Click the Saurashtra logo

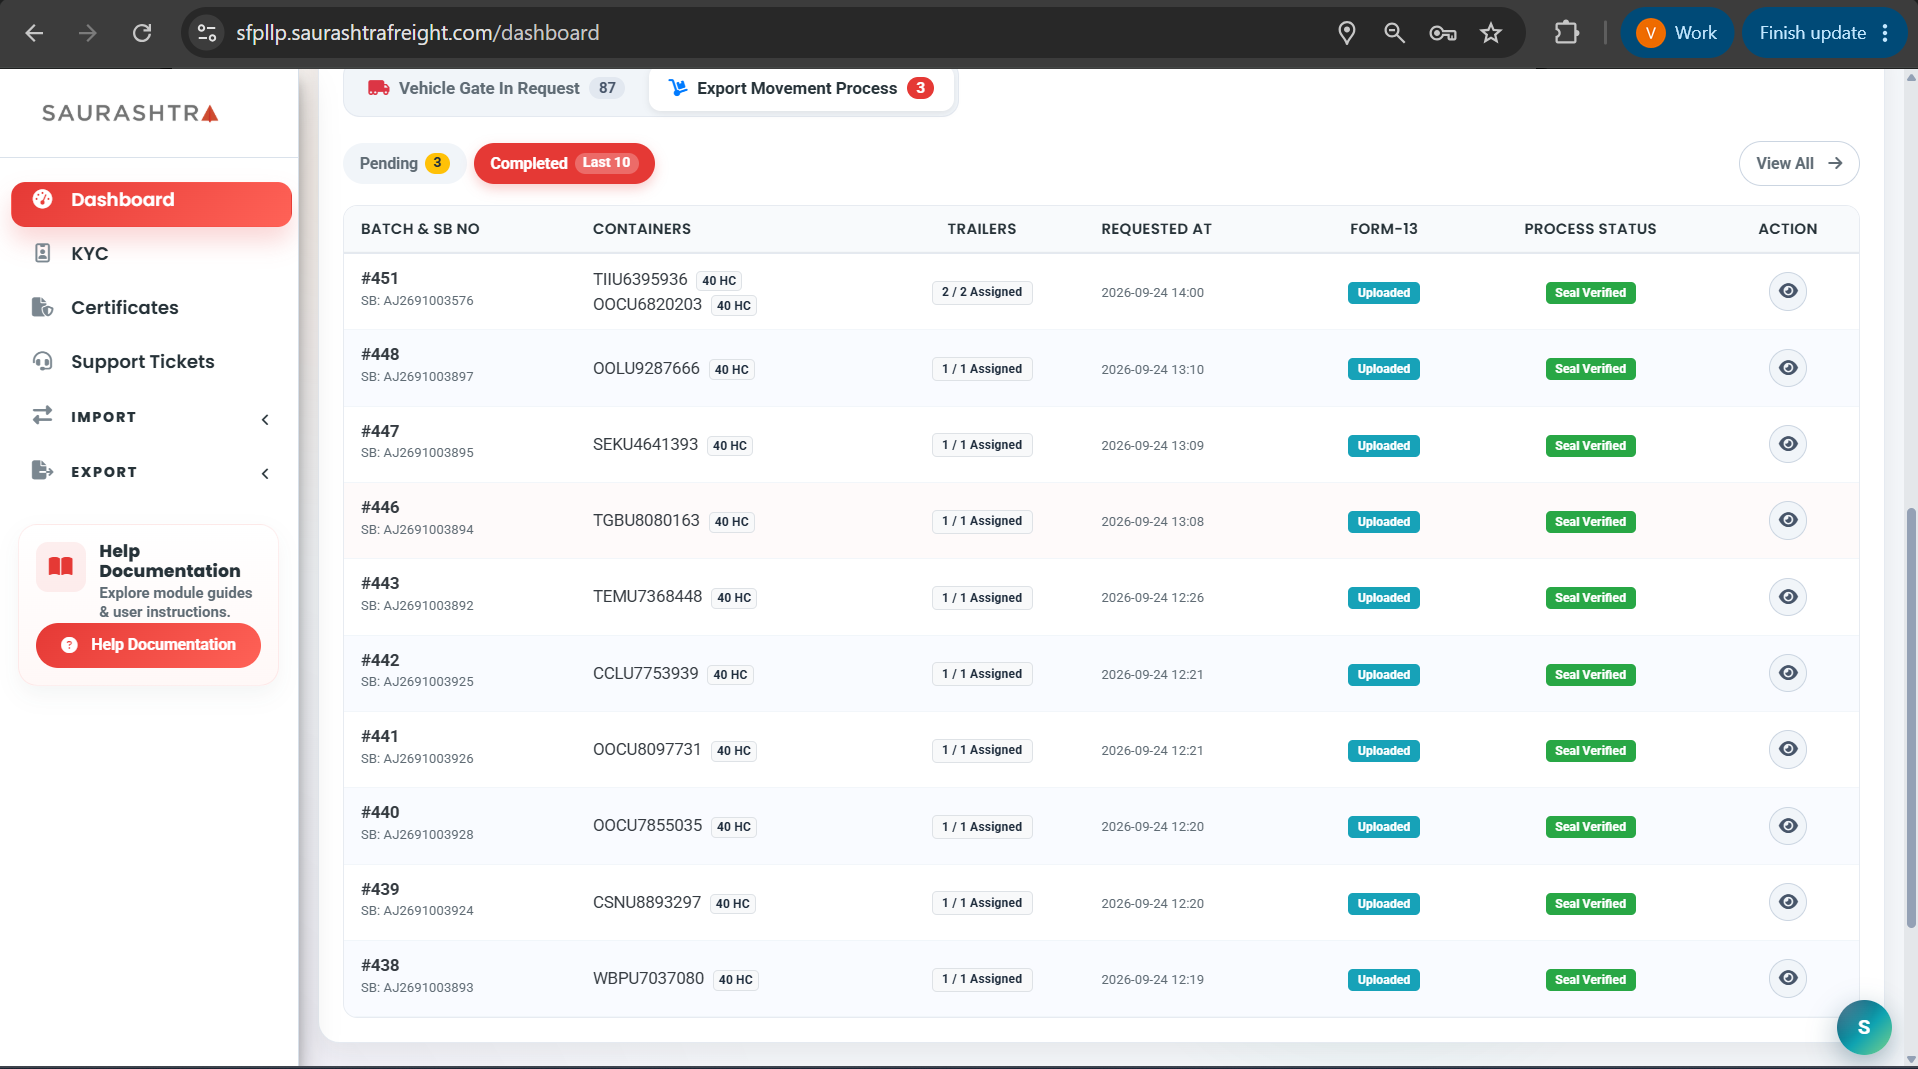[130, 113]
